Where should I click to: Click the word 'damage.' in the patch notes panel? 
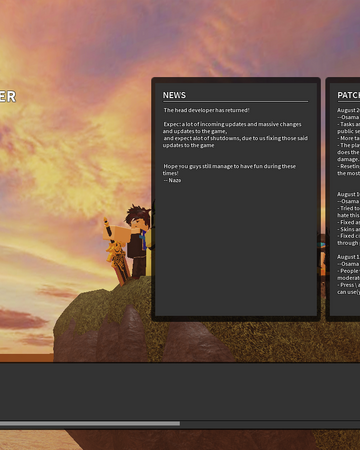point(348,159)
